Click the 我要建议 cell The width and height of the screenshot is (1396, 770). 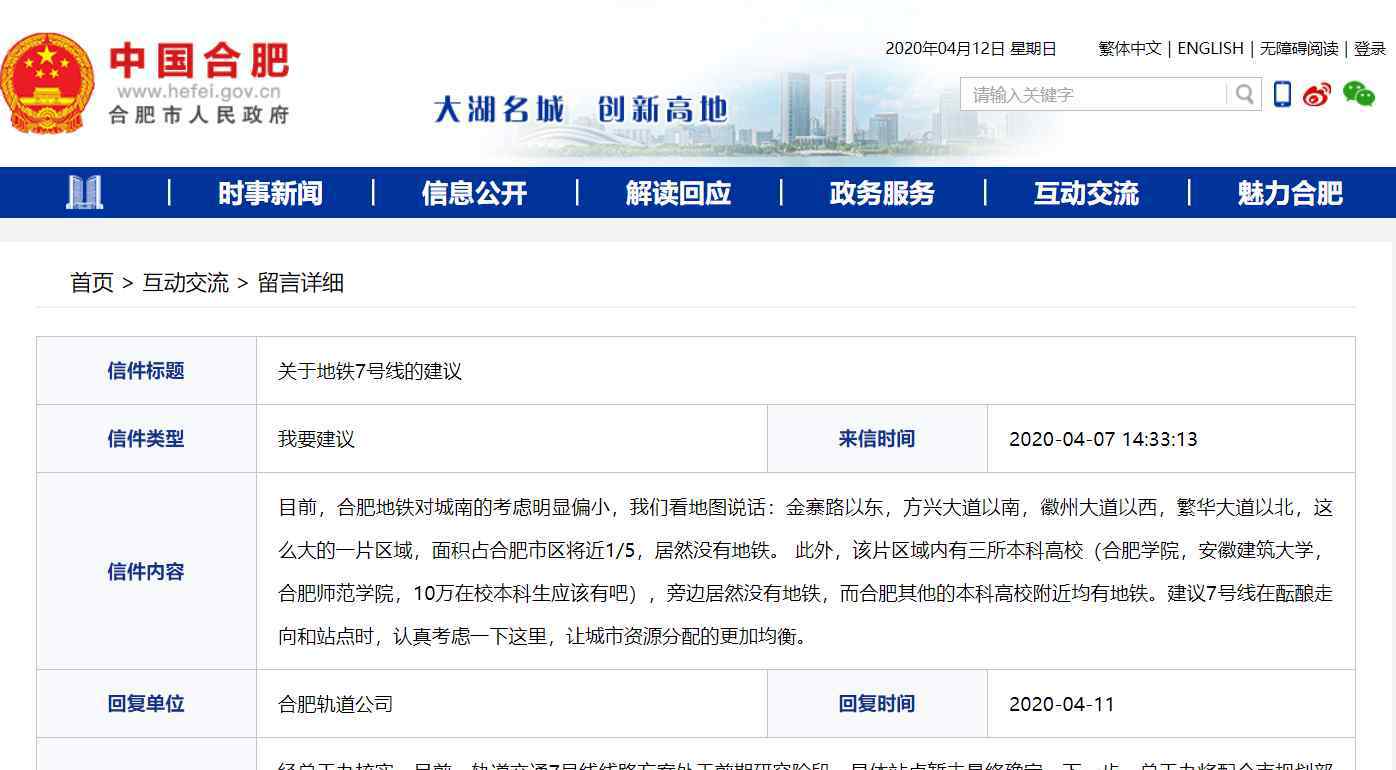click(x=512, y=439)
